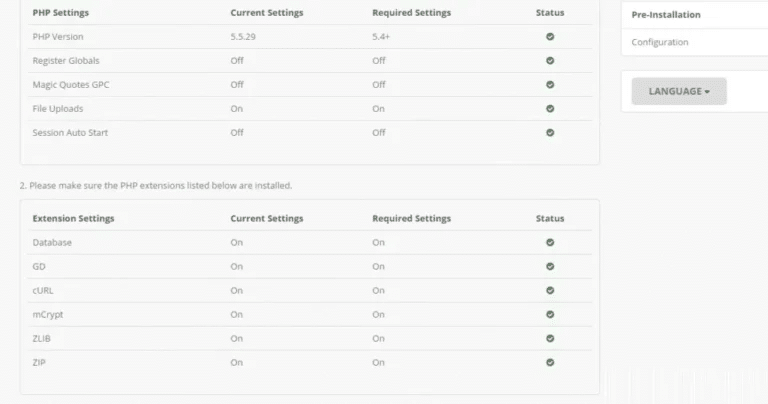
Task: Click the Extension Settings column header
Action: click(73, 218)
